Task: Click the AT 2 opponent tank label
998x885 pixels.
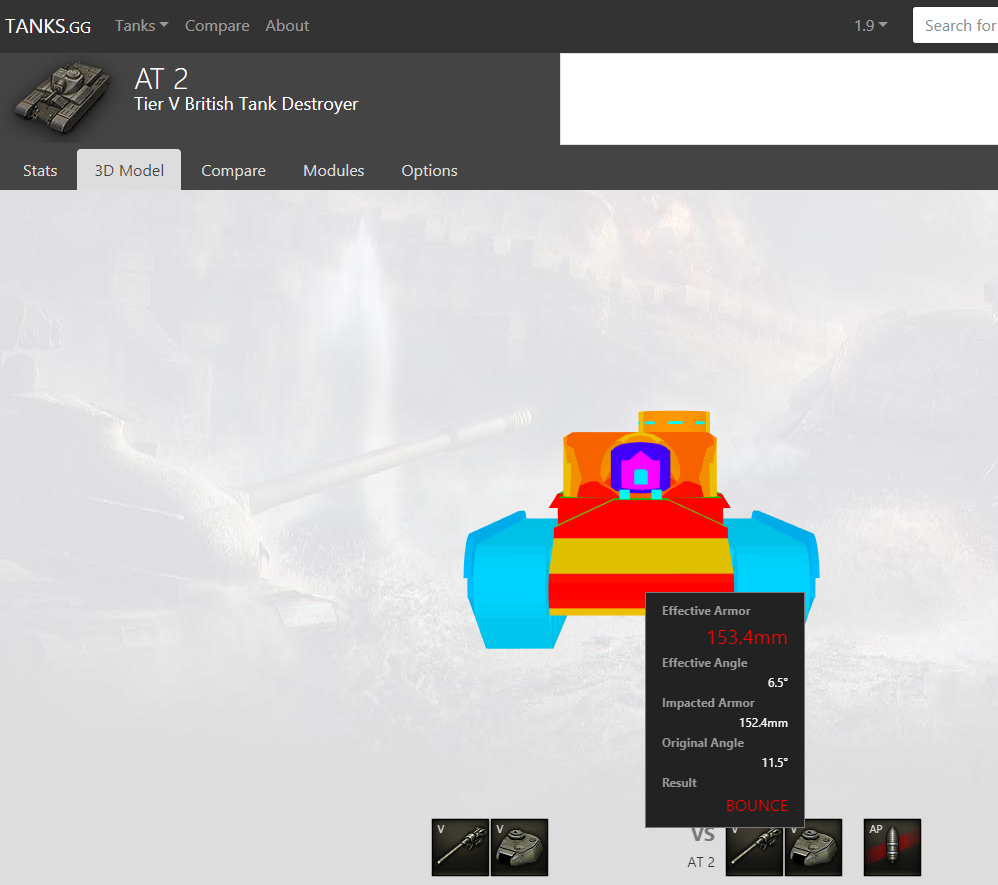Action: [x=701, y=862]
